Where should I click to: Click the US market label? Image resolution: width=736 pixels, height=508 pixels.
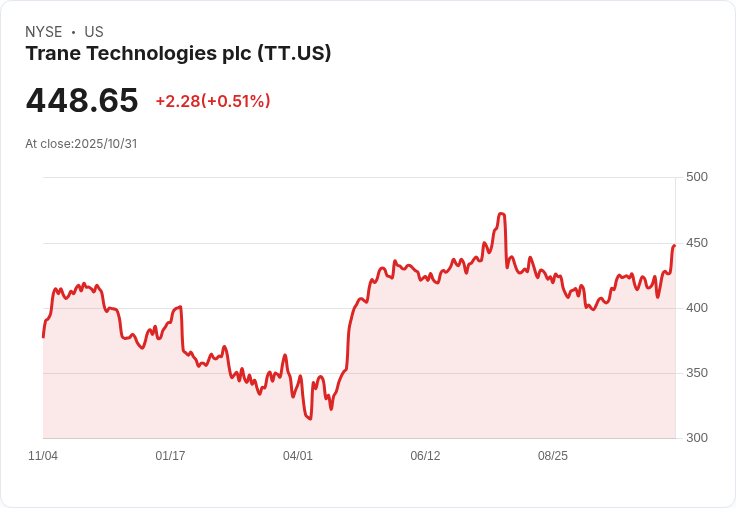click(x=94, y=32)
